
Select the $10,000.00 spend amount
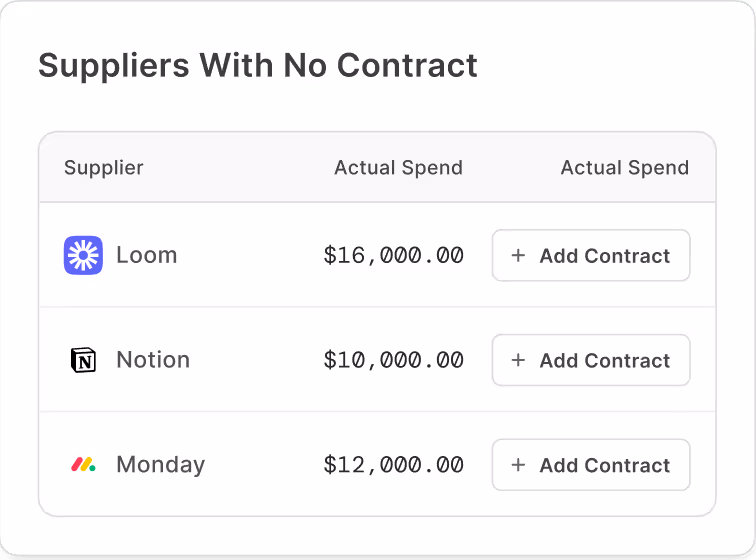(x=393, y=360)
